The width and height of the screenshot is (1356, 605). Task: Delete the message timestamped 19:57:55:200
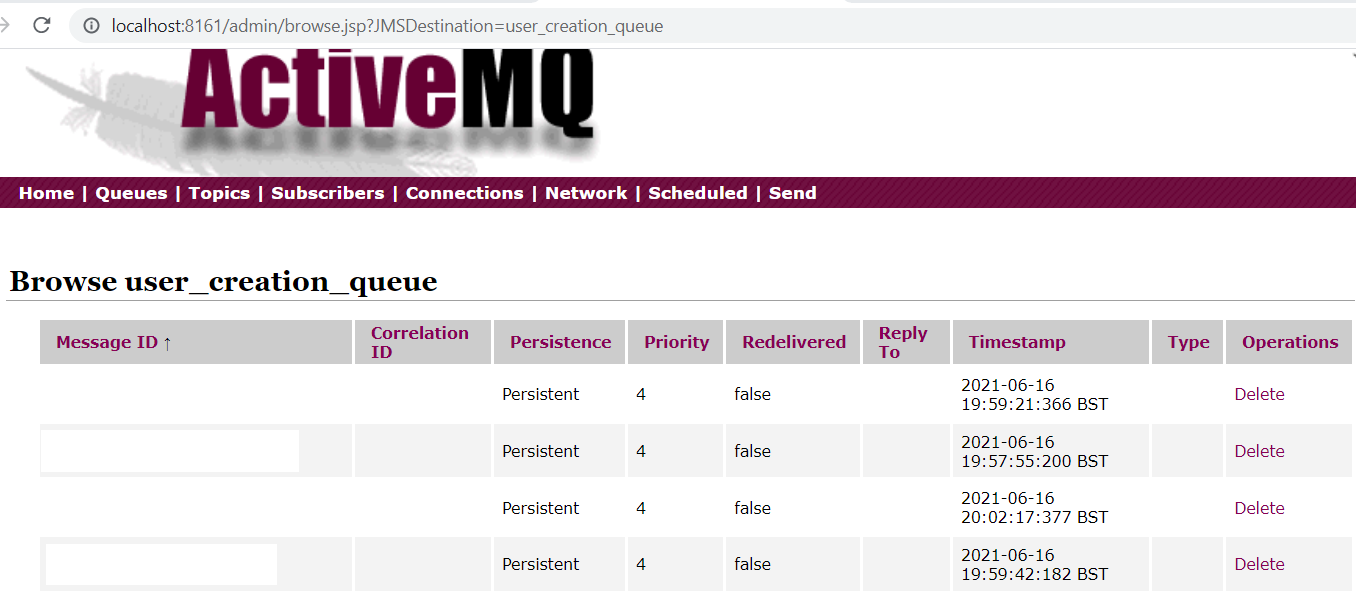[x=1258, y=450]
